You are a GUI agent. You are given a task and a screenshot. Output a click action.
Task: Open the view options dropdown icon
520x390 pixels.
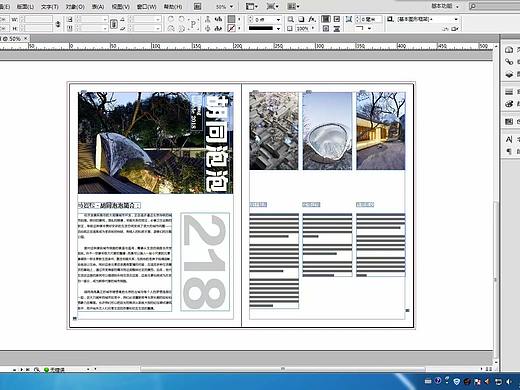point(252,6)
